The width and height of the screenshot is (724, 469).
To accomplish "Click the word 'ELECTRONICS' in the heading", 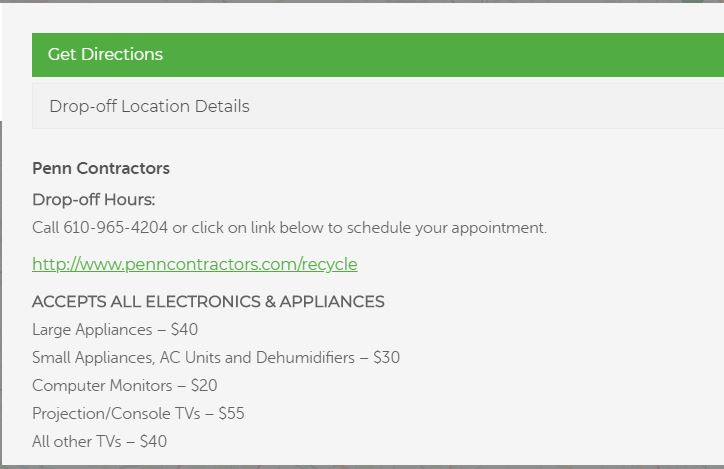I will click(203, 301).
